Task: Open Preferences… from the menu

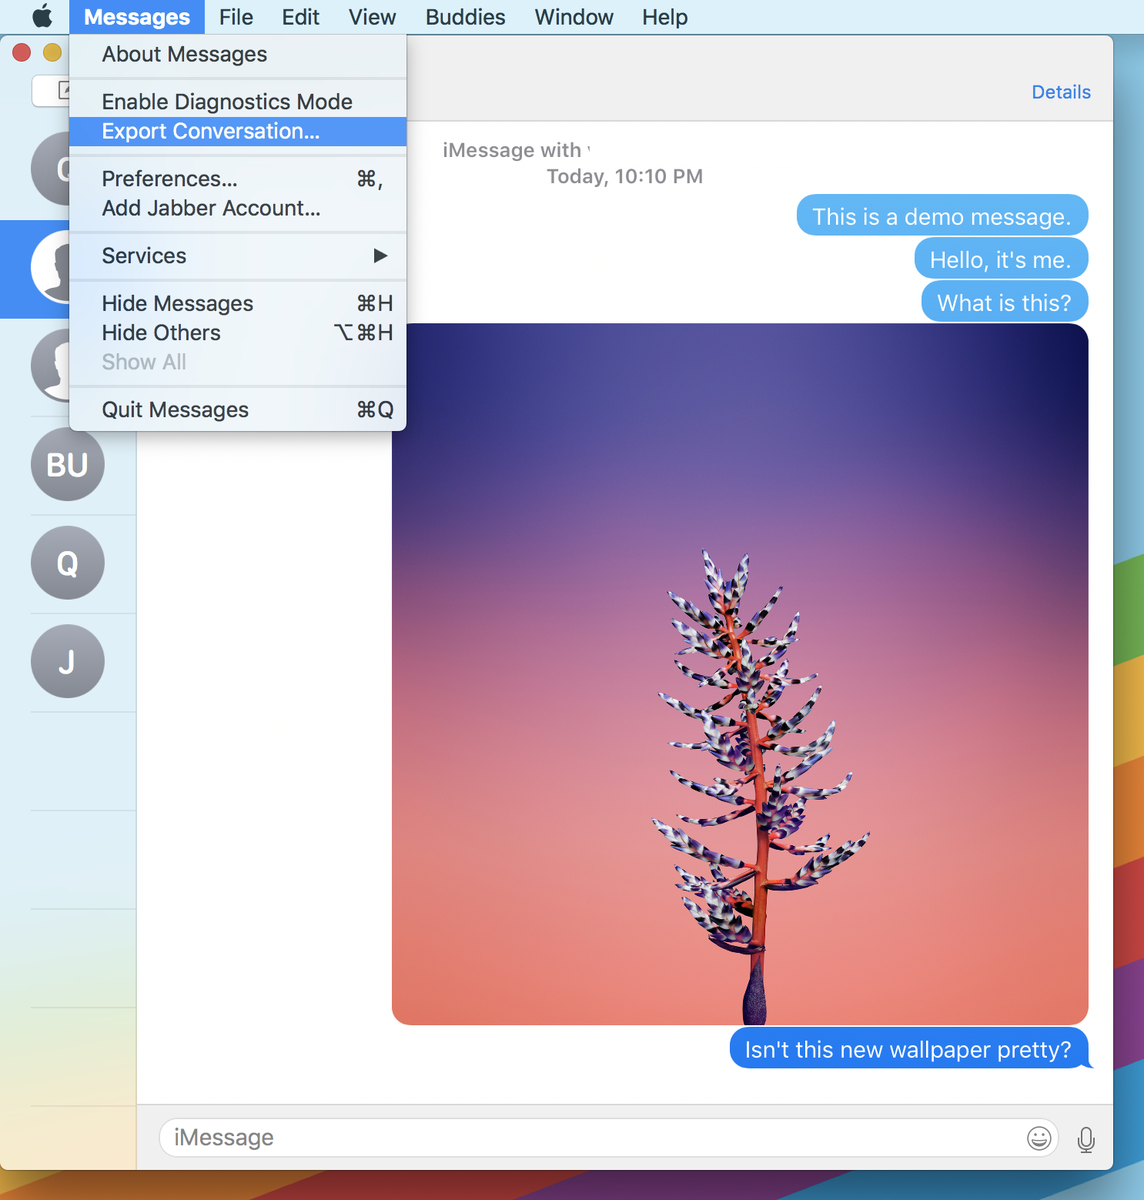Action: [x=238, y=178]
